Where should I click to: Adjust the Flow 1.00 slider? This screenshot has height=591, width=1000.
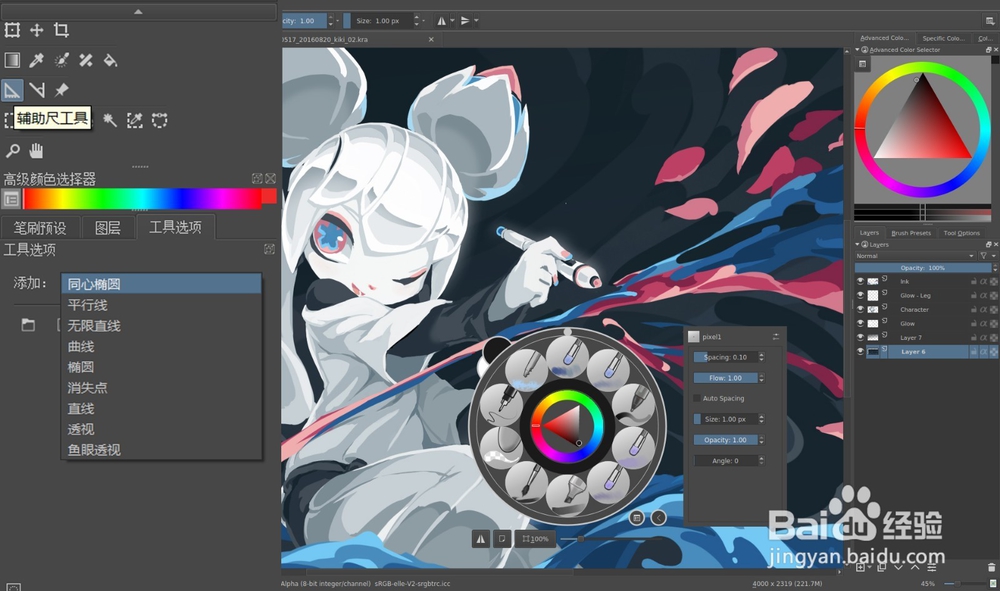(x=725, y=378)
